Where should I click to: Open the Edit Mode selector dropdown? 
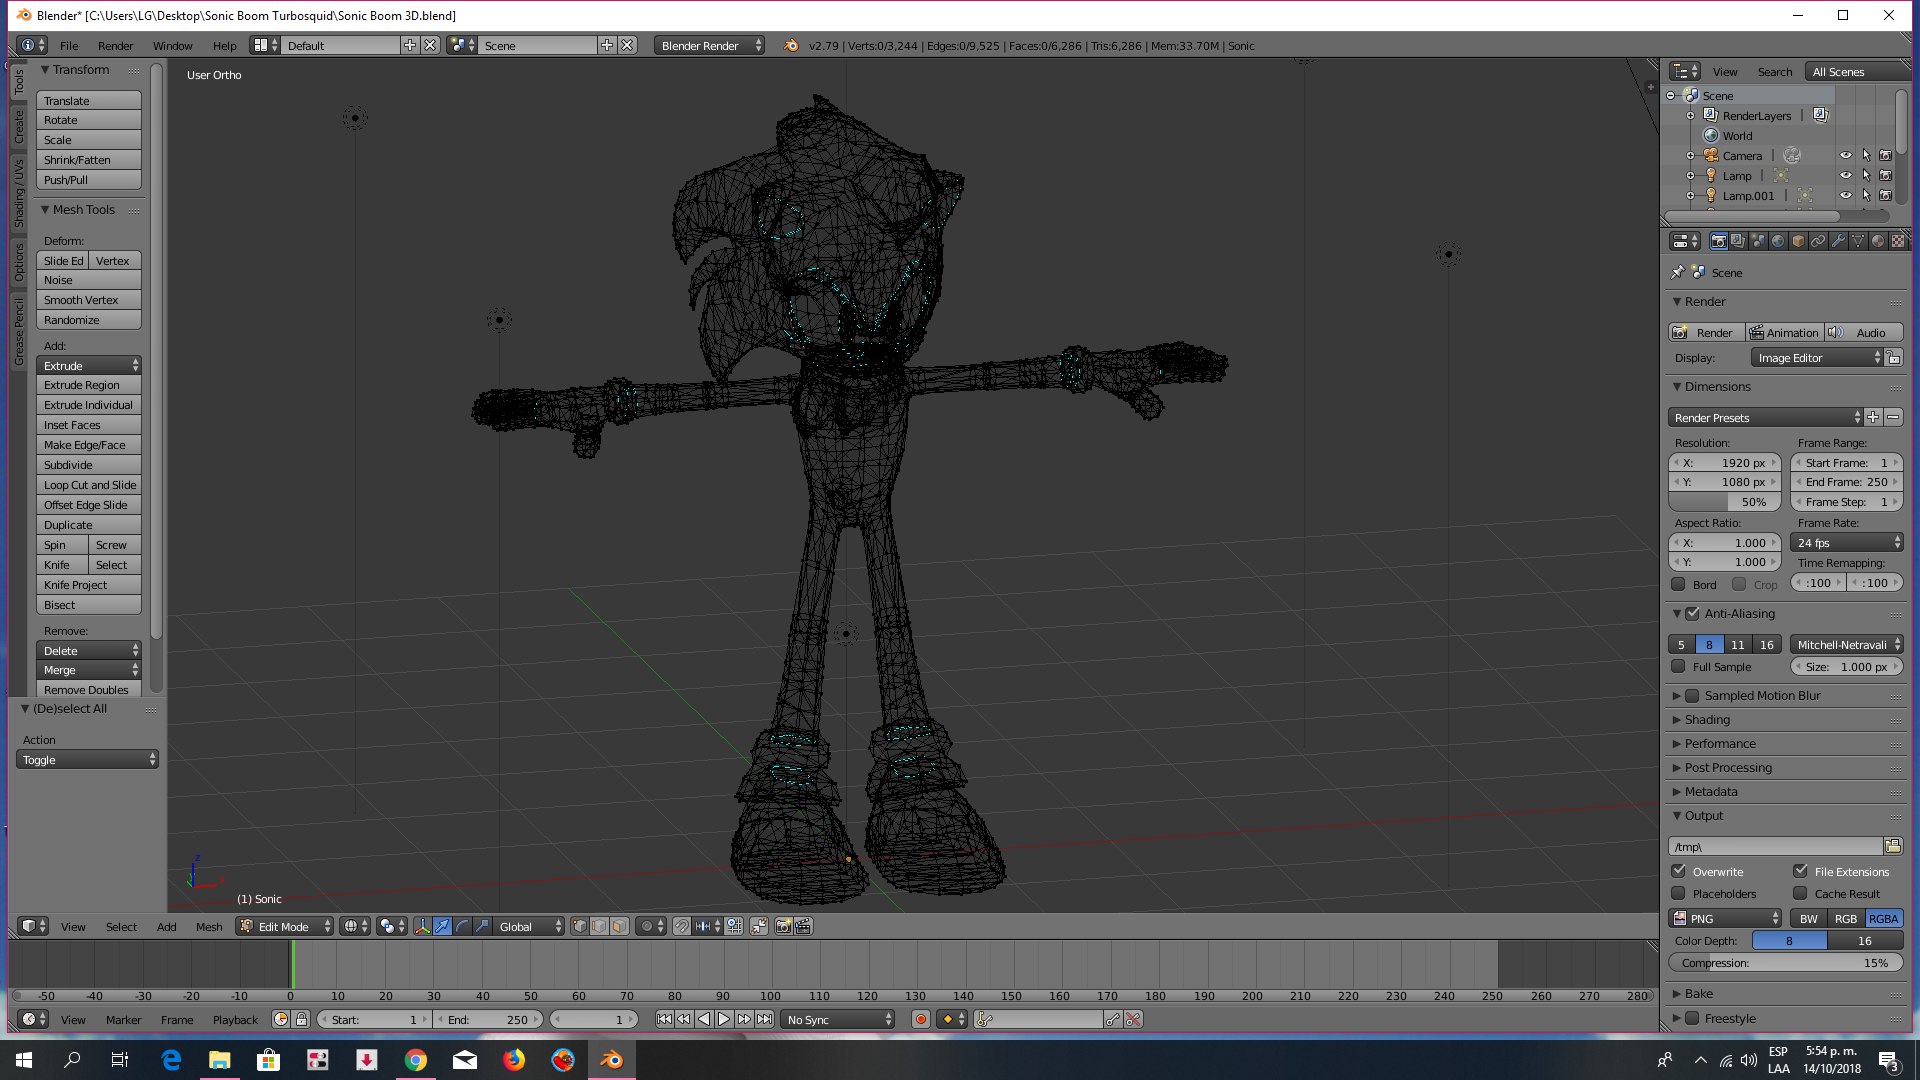coord(285,926)
